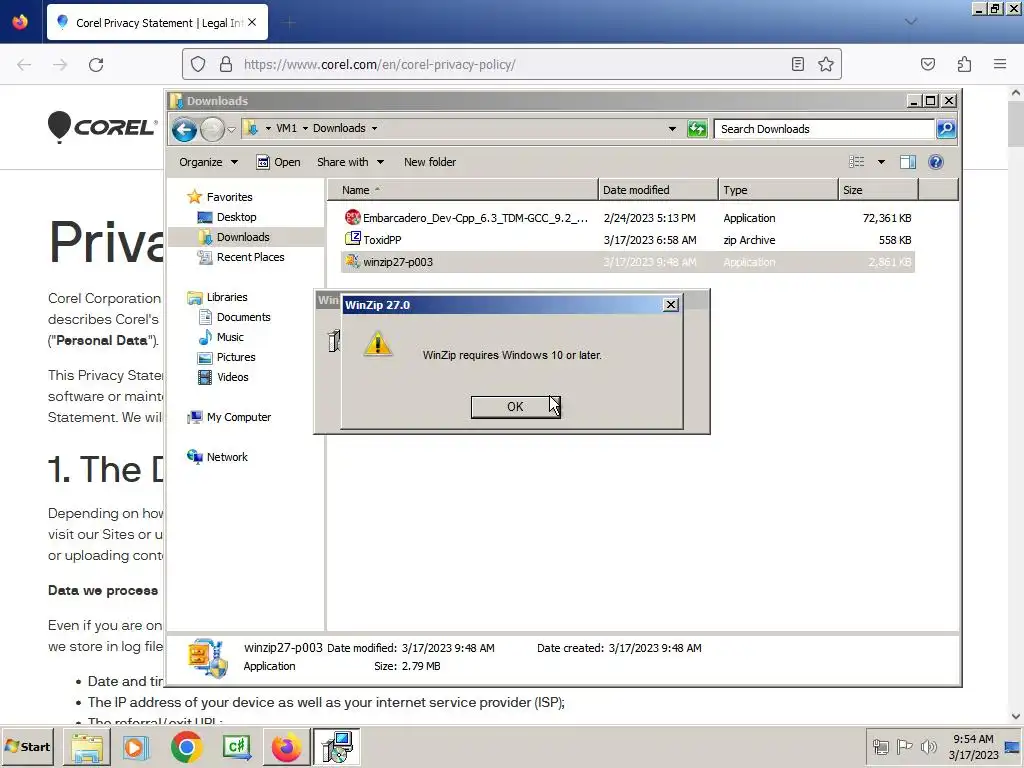
Task: Click the Save to Pocket icon
Action: [927, 64]
